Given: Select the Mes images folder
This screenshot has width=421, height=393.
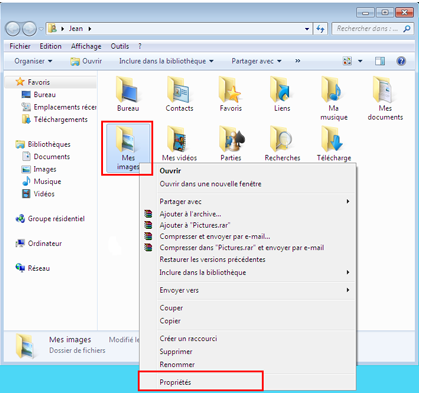Looking at the screenshot, I should pyautogui.click(x=128, y=148).
